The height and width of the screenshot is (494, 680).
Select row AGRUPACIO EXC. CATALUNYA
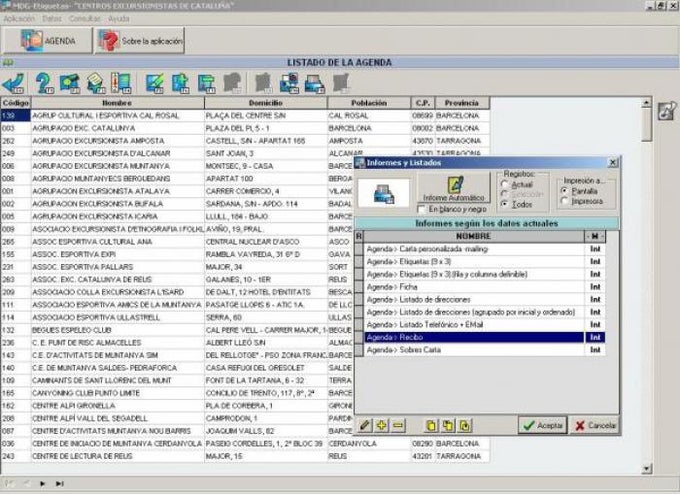click(x=245, y=128)
